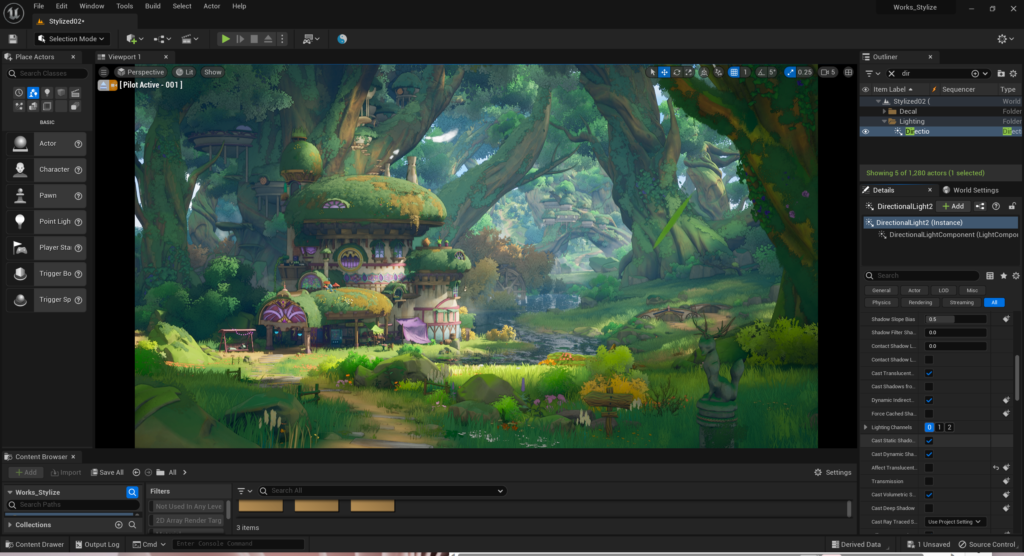
Task: Open the viewport hamburger options menu
Action: [105, 72]
